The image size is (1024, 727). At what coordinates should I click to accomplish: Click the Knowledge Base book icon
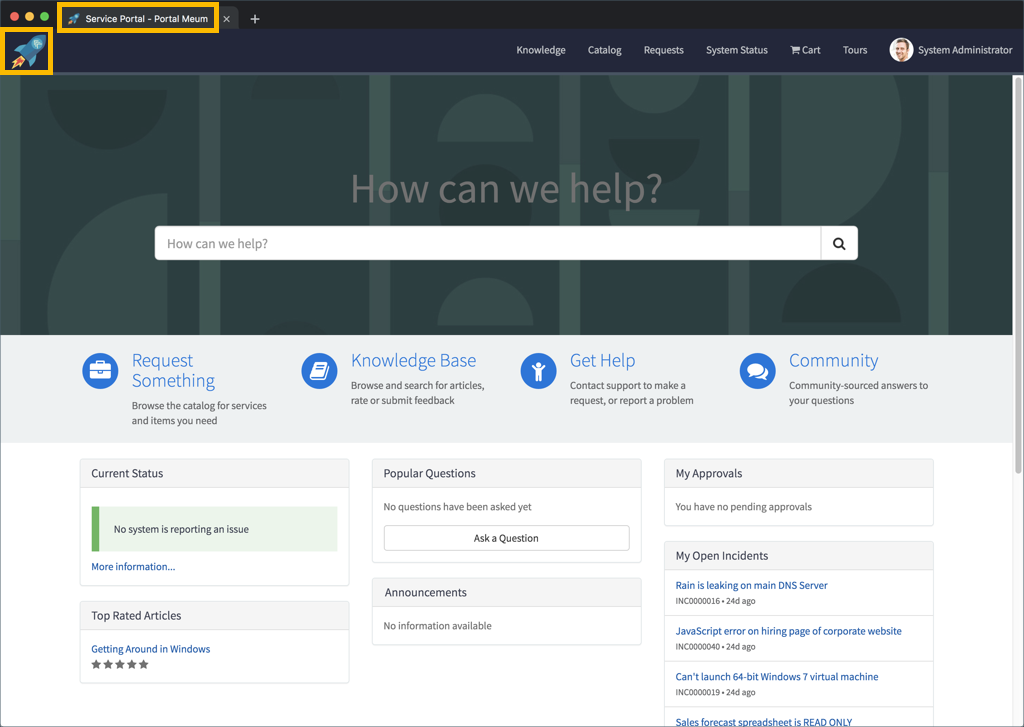pyautogui.click(x=319, y=370)
